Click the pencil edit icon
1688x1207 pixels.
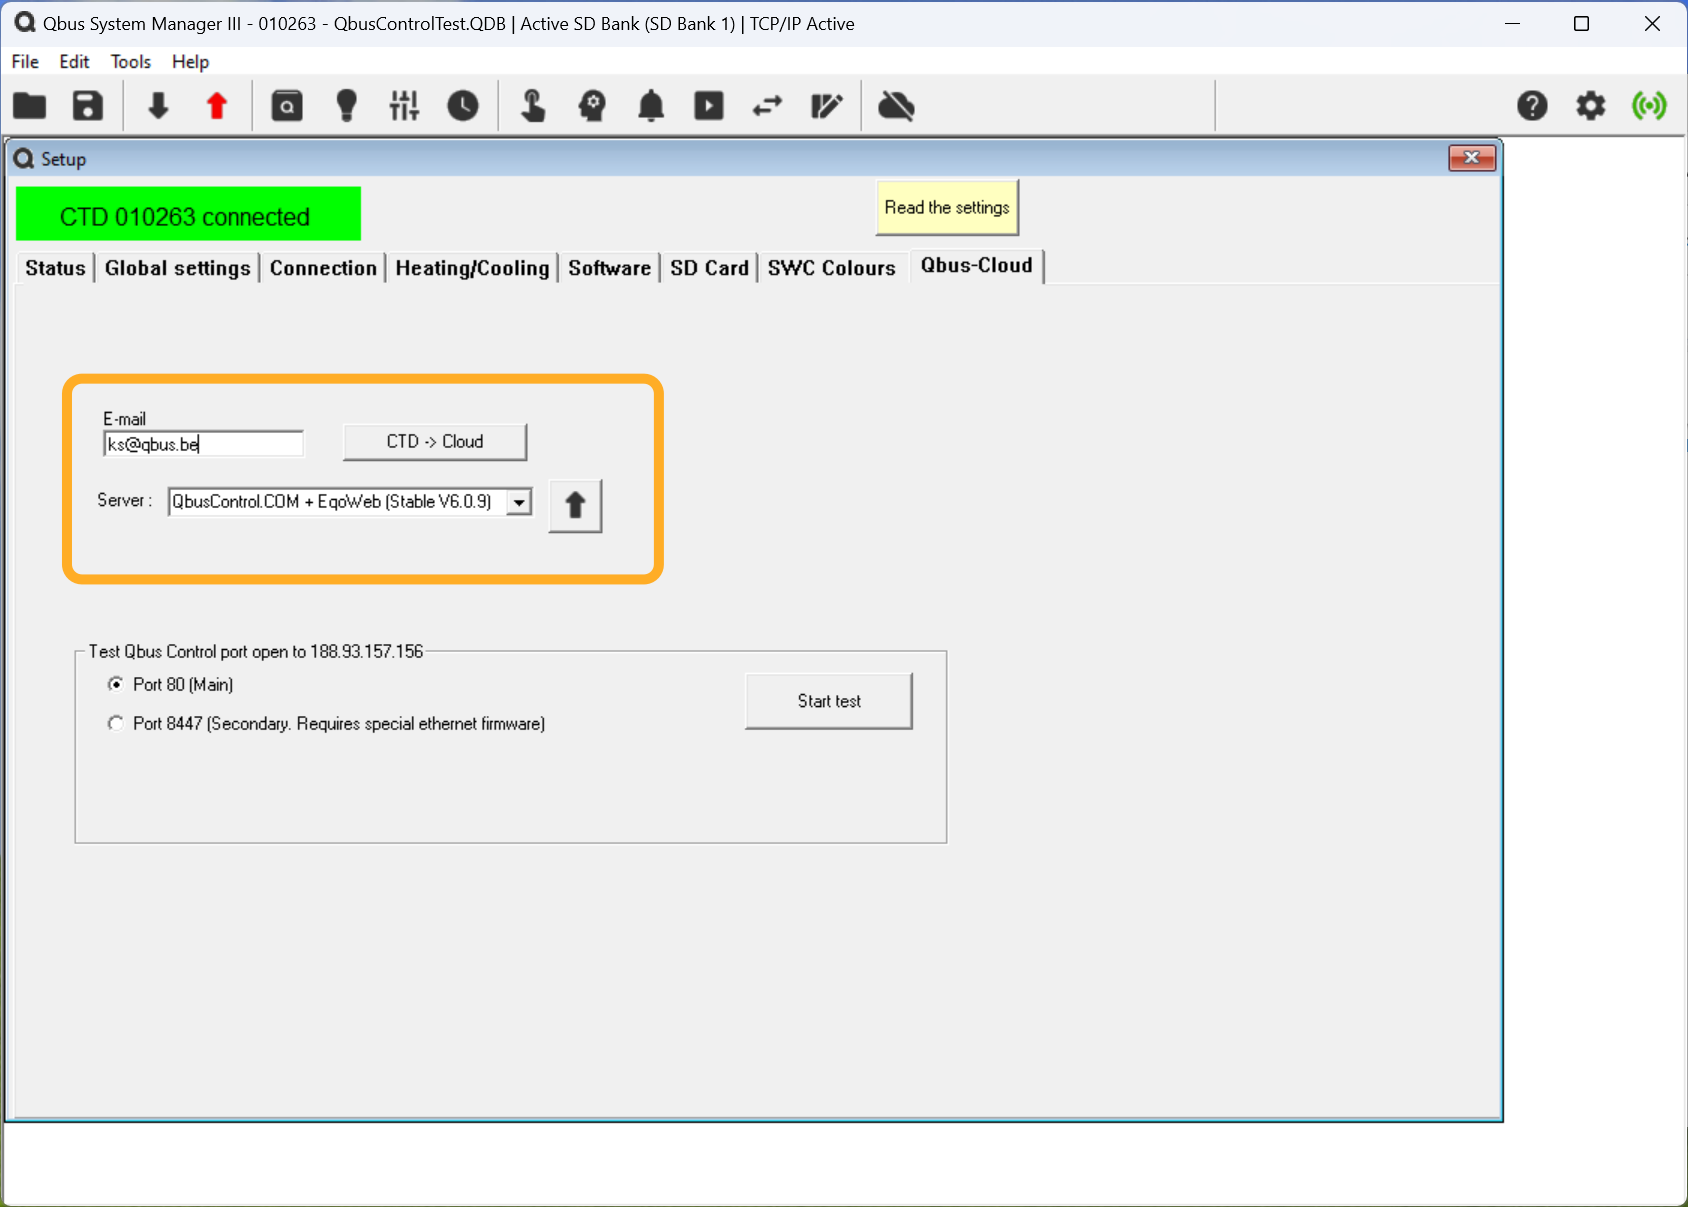pos(827,105)
